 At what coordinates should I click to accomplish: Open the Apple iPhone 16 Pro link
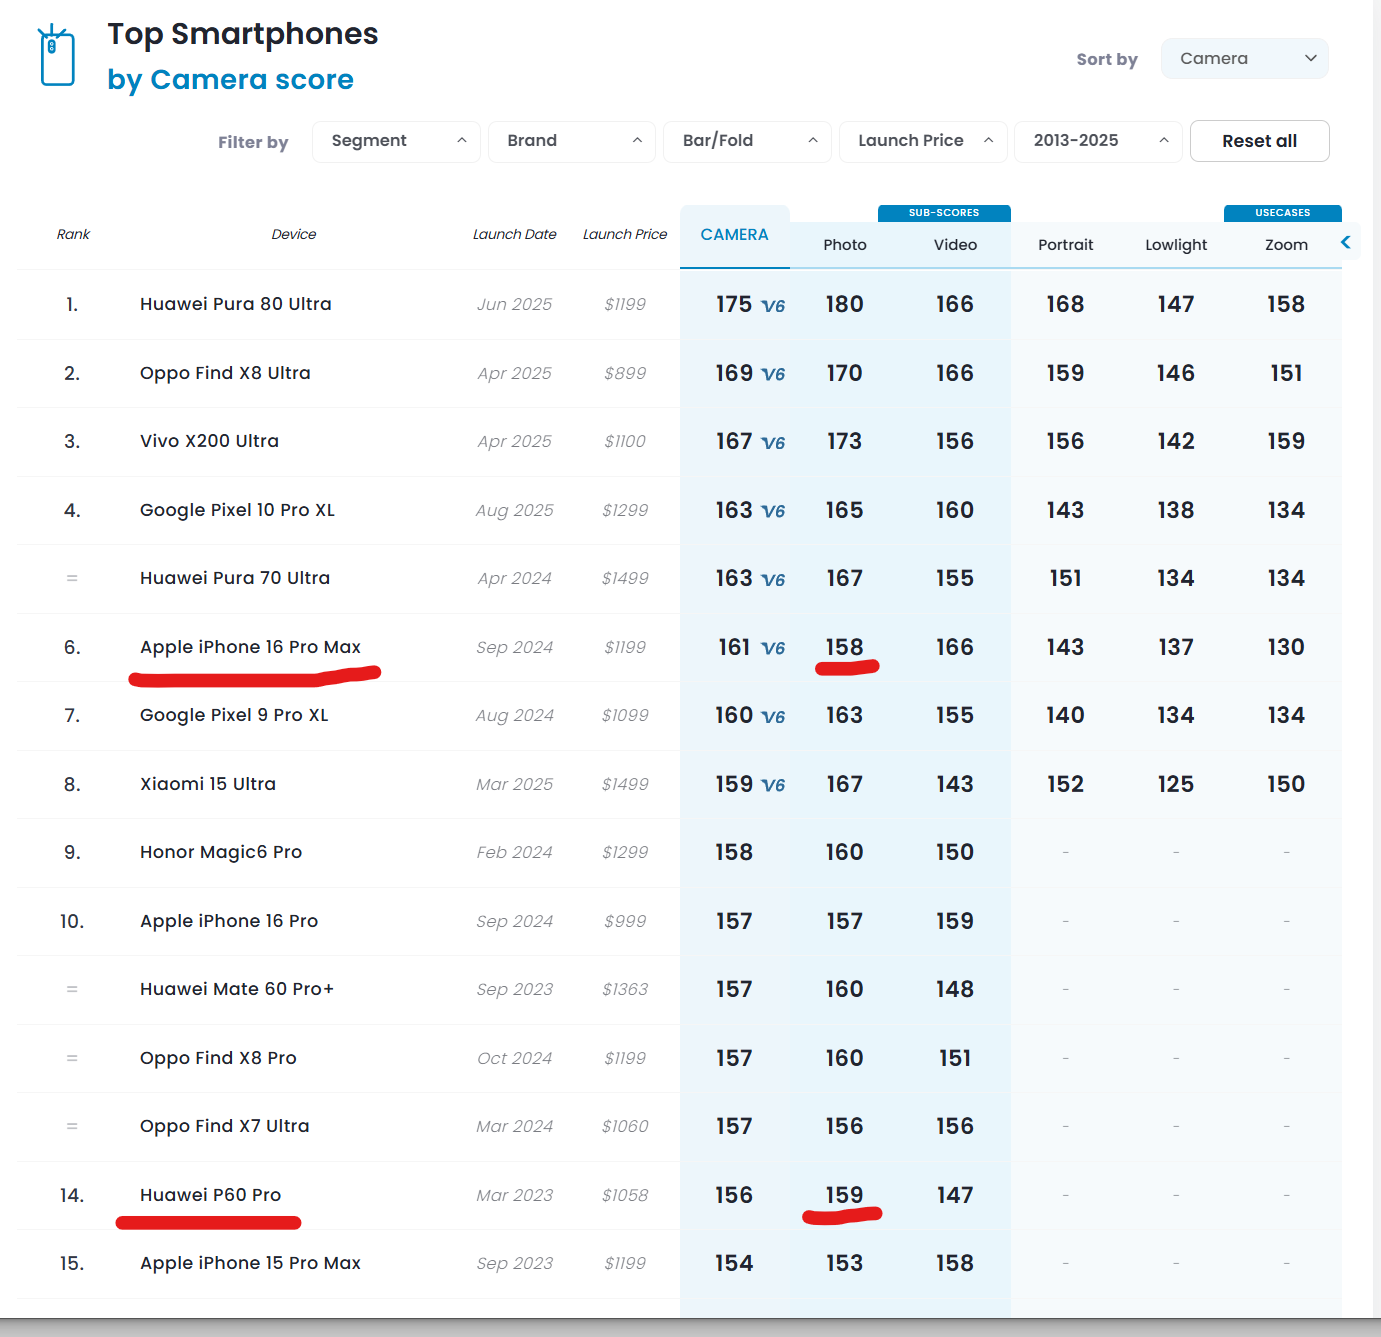pos(229,921)
